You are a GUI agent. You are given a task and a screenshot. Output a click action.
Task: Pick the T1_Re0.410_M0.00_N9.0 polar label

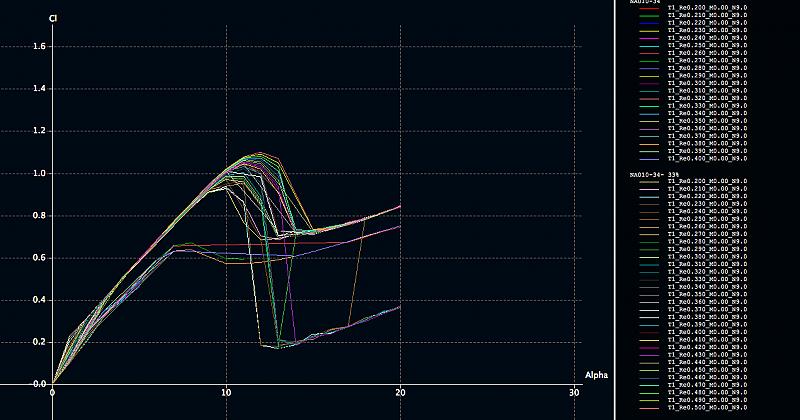point(707,339)
